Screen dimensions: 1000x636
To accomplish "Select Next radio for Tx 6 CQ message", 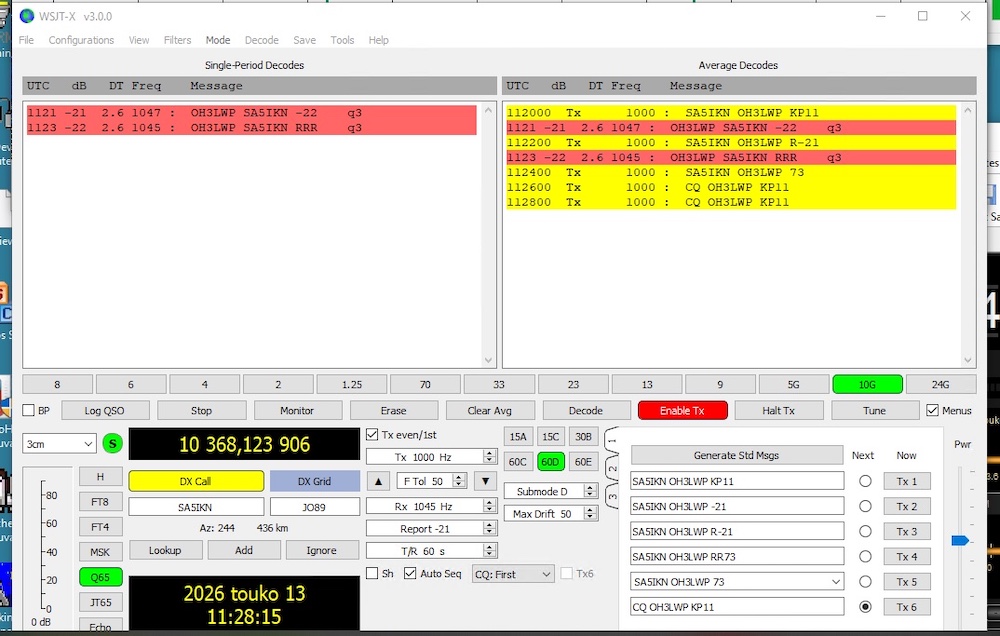I will pos(865,607).
